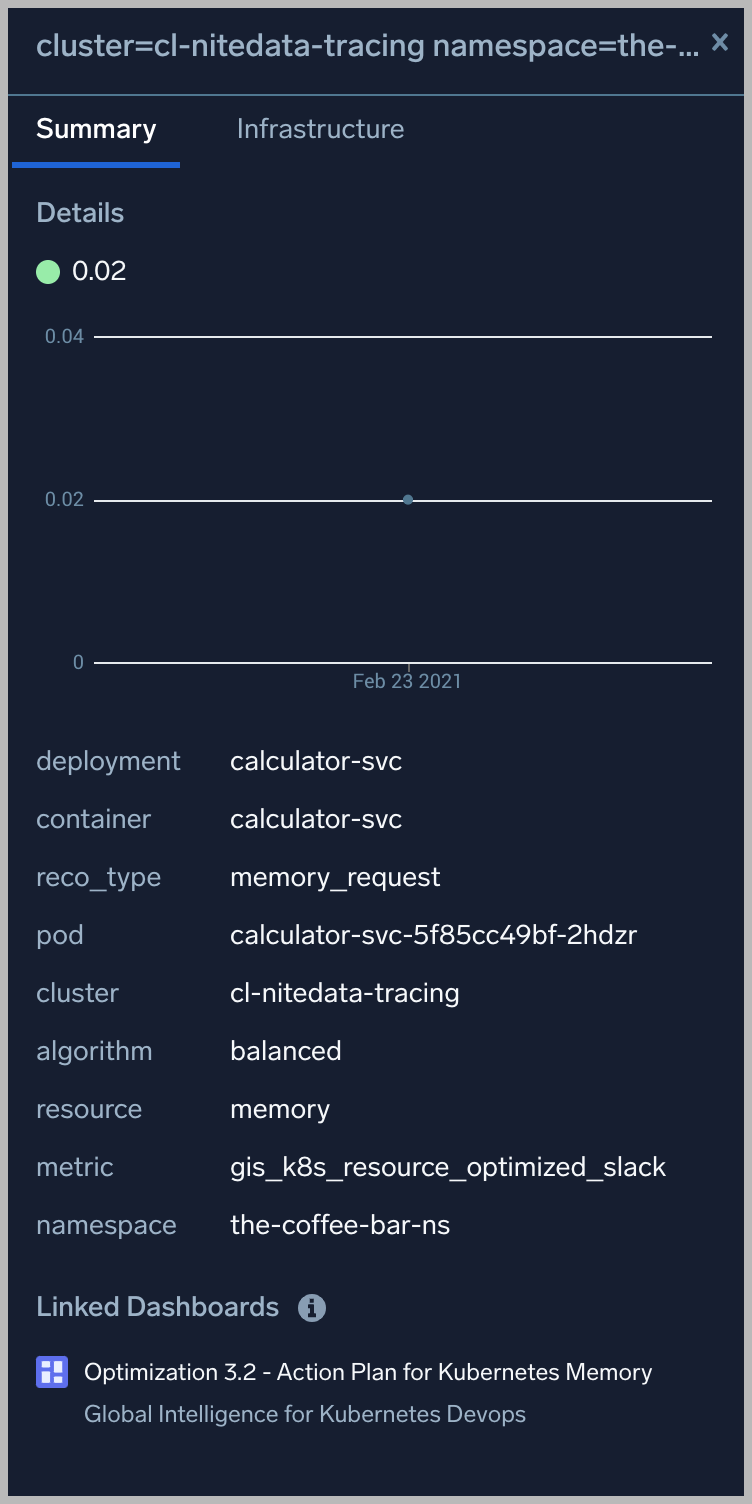Click the calculator-svc deployment value
752x1504 pixels.
[316, 761]
